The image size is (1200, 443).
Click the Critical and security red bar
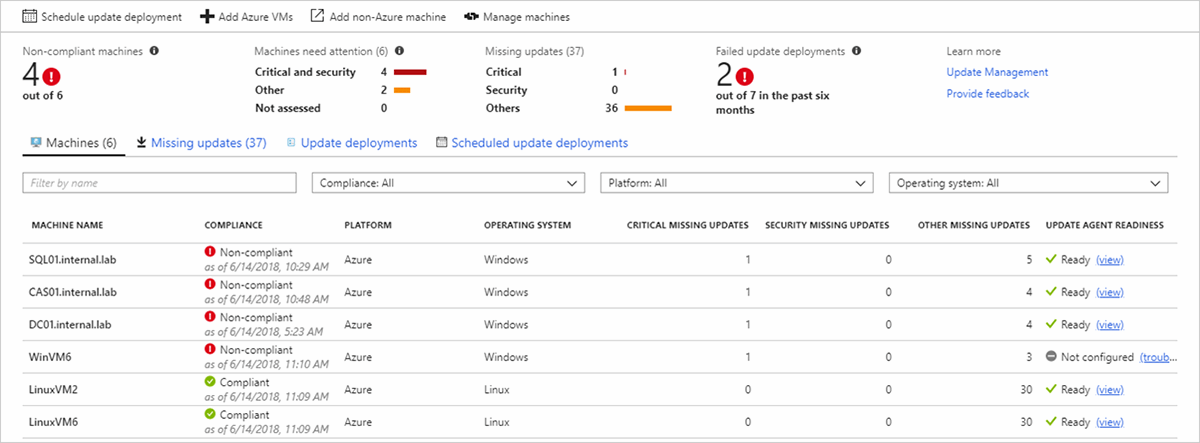(x=410, y=72)
